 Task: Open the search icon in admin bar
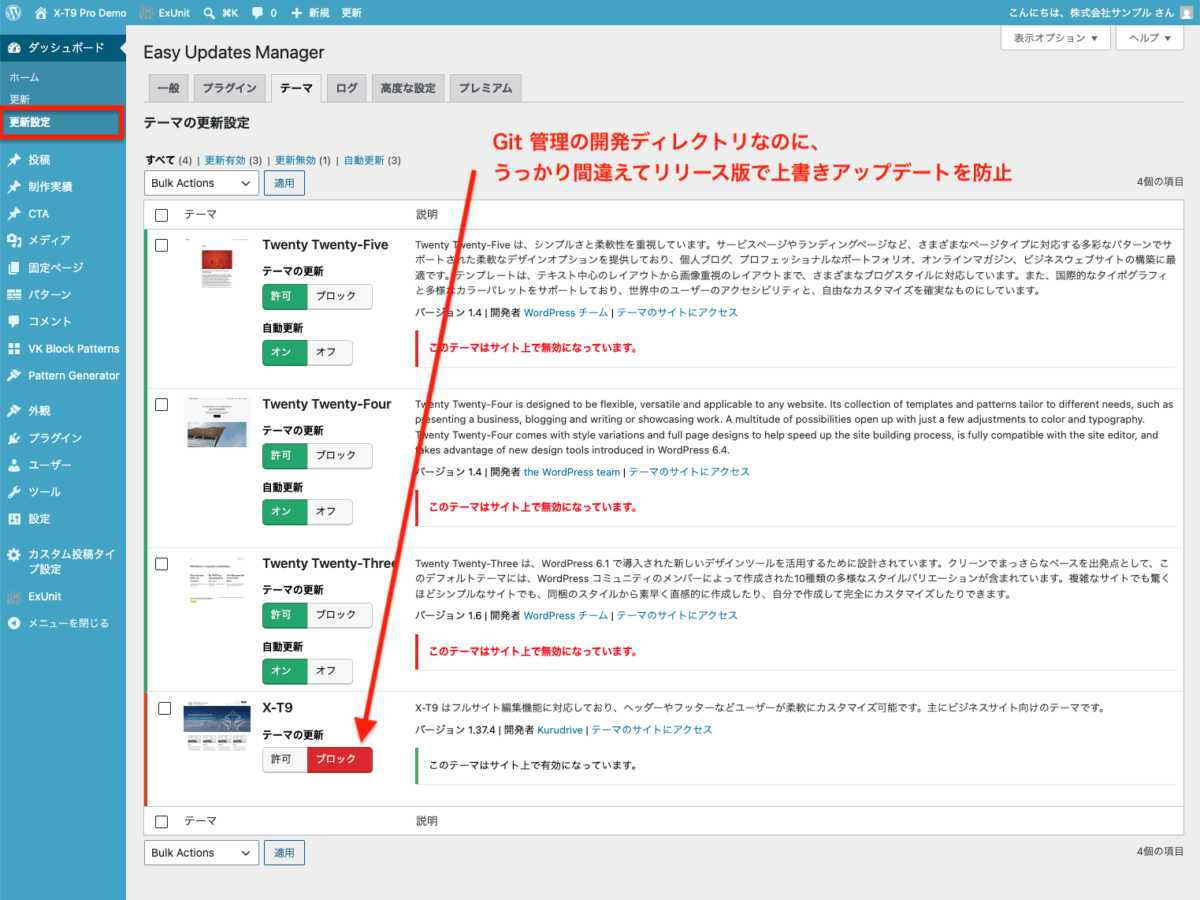click(209, 13)
